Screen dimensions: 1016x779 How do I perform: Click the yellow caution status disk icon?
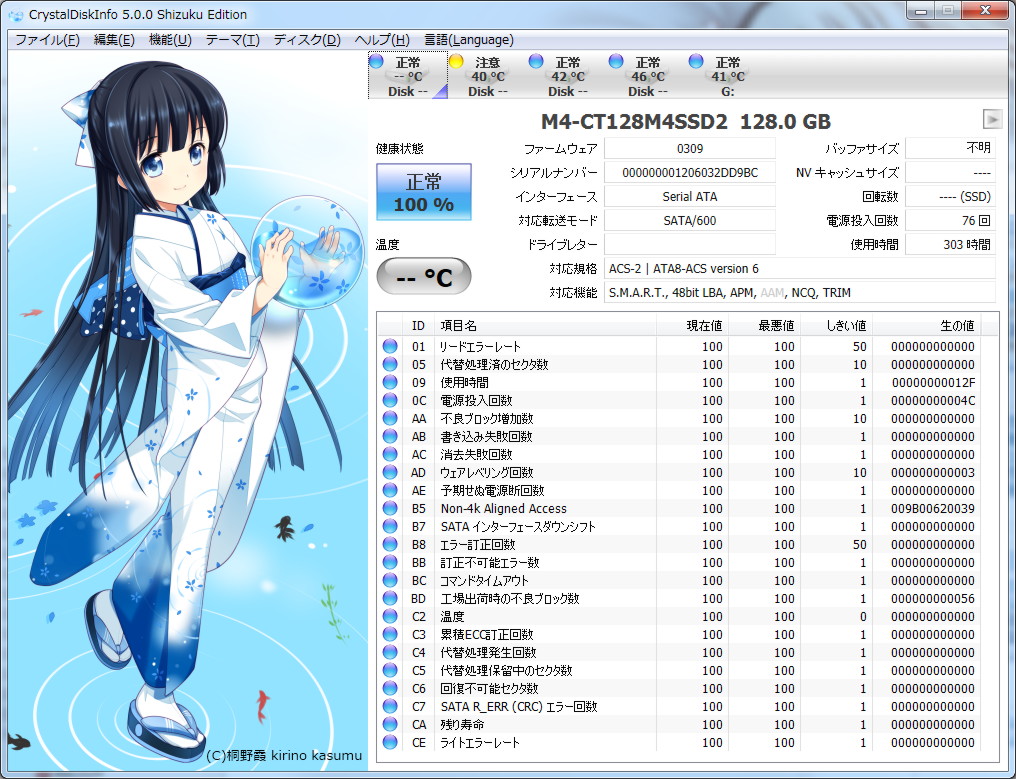(x=456, y=62)
